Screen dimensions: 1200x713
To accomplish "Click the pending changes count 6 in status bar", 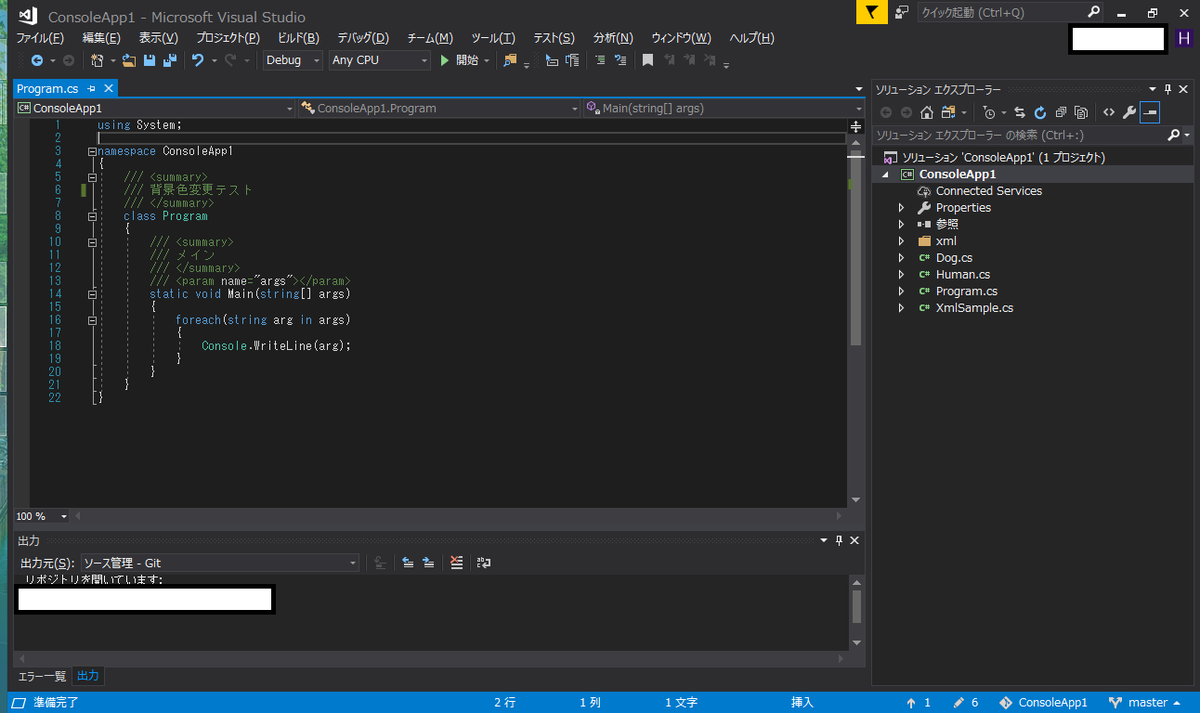I will point(966,703).
